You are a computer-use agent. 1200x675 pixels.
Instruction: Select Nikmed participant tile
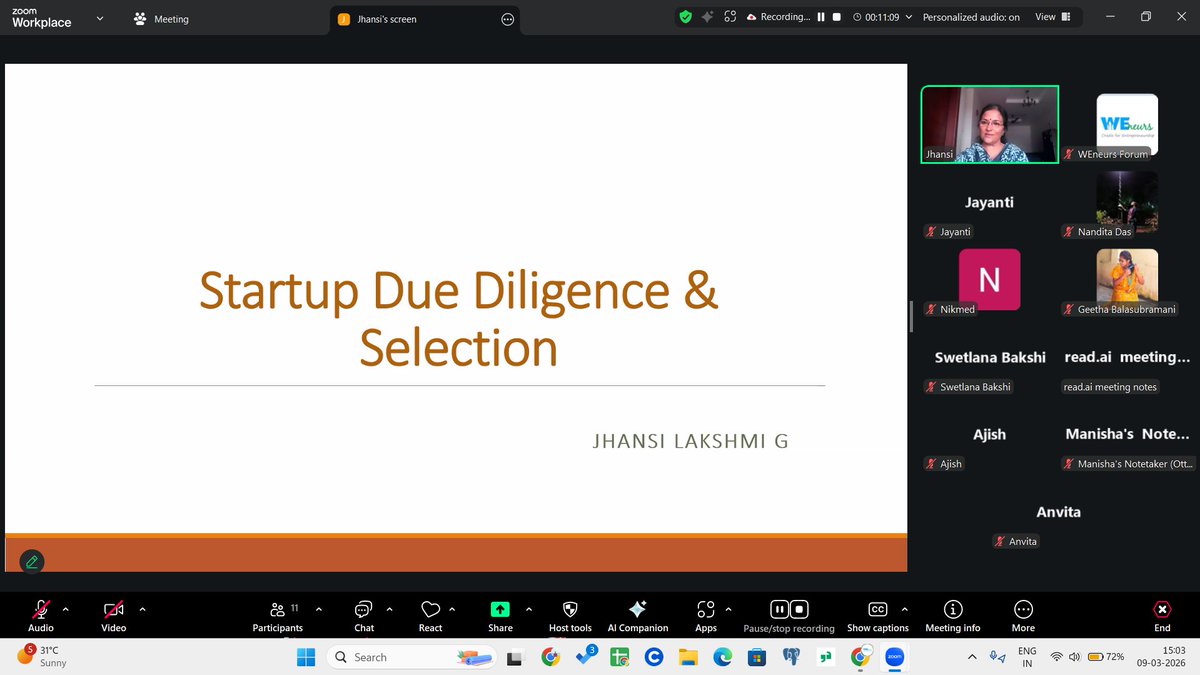pyautogui.click(x=989, y=280)
